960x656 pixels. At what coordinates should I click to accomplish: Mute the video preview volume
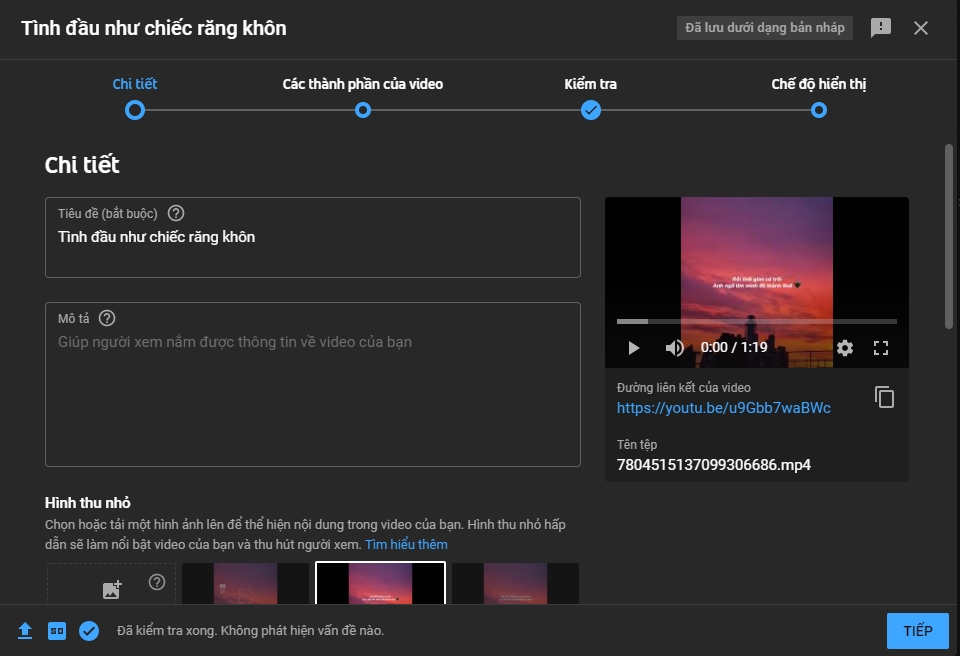point(675,347)
